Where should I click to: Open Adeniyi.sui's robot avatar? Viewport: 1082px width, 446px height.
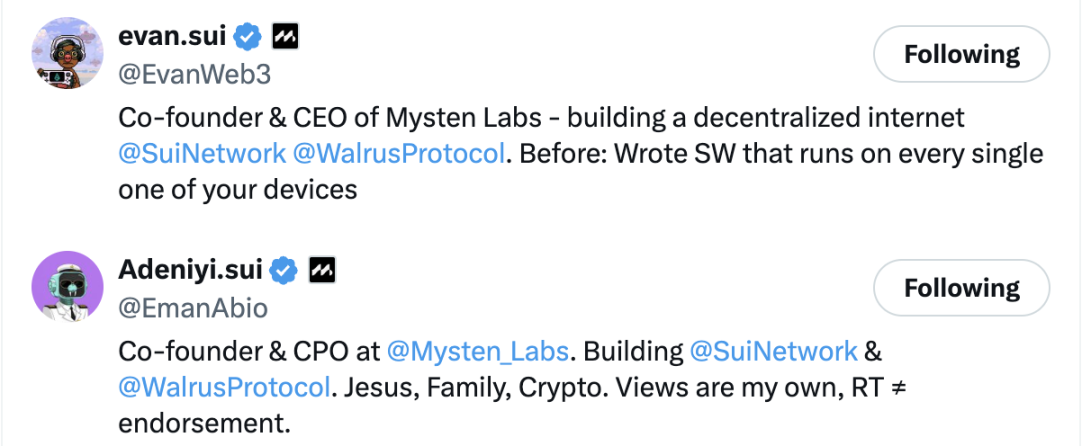pyautogui.click(x=68, y=286)
